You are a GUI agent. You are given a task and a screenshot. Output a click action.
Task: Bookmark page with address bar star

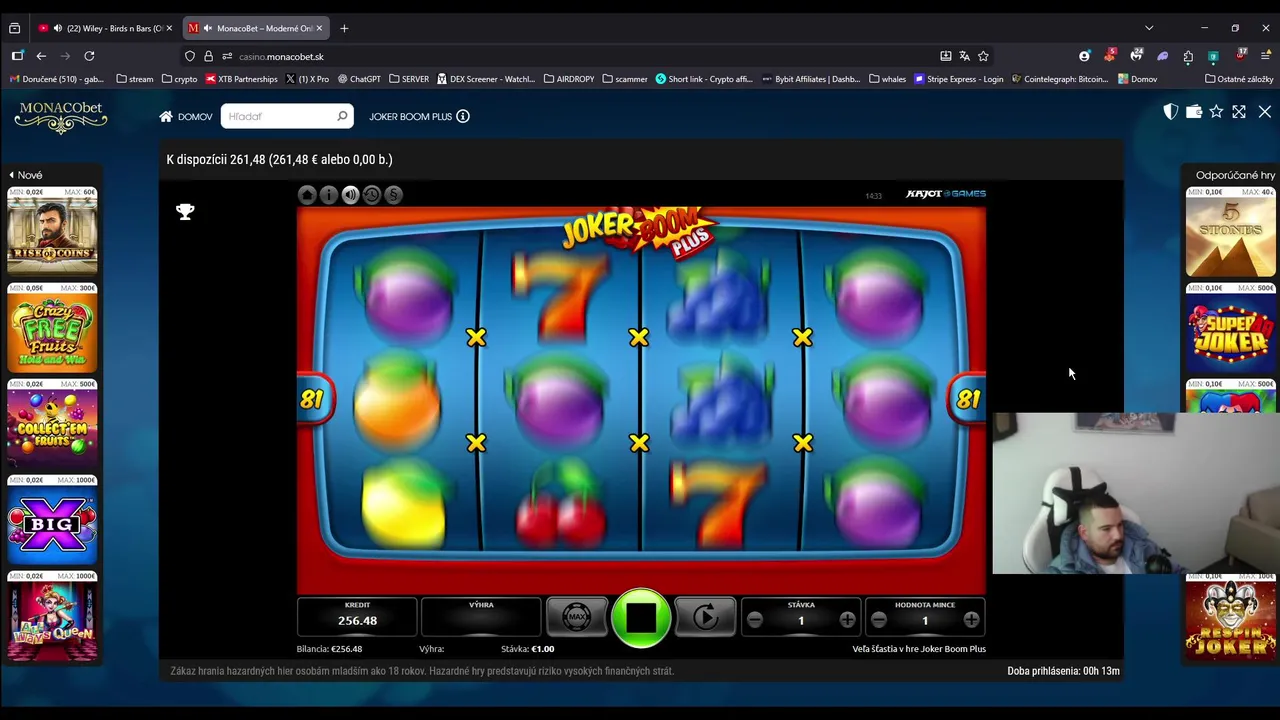coord(983,56)
